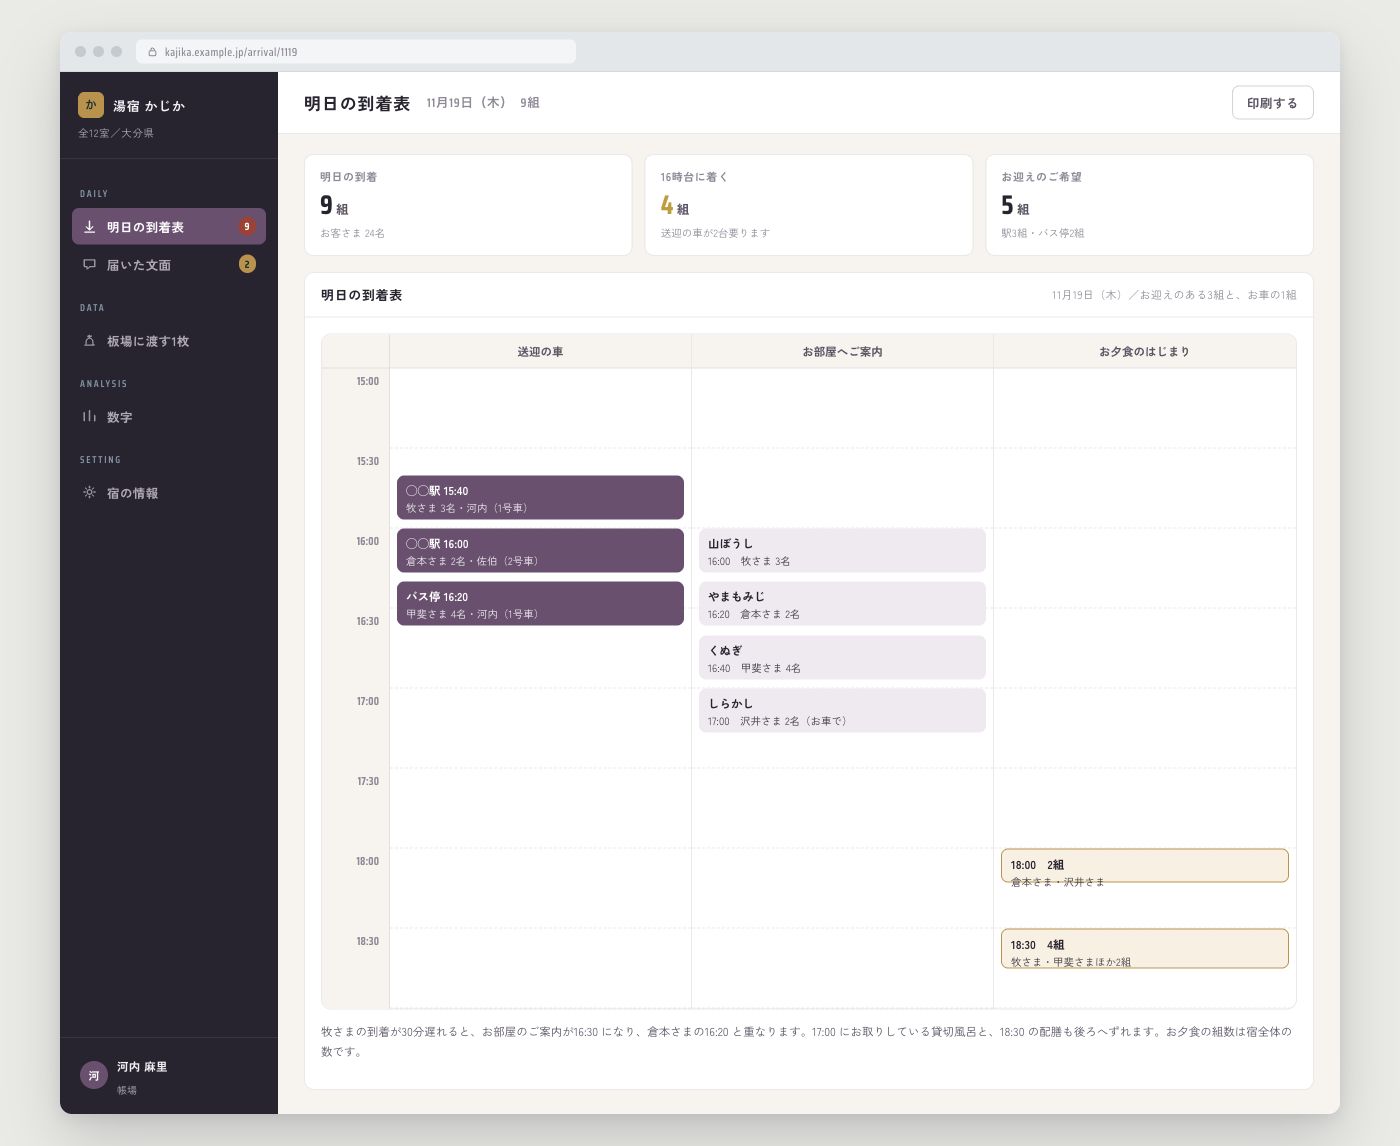Click the 河内 麻里 user name

click(142, 1067)
